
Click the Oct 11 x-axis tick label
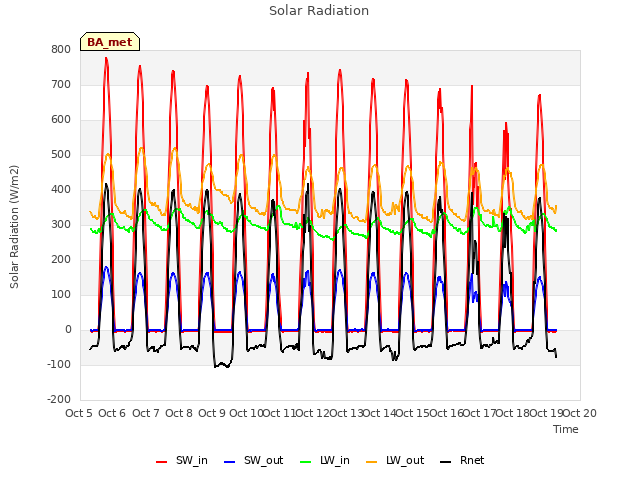click(279, 413)
